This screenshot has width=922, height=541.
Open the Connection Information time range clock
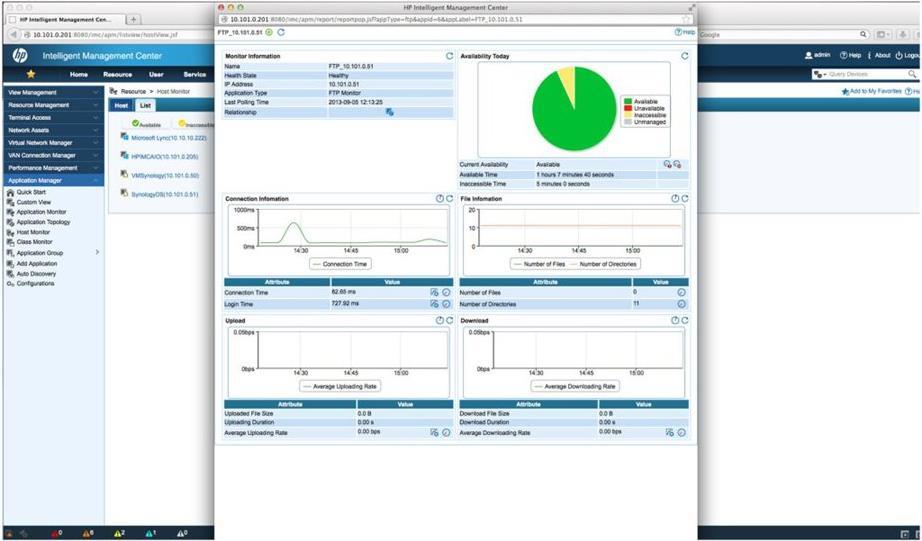pyautogui.click(x=439, y=198)
